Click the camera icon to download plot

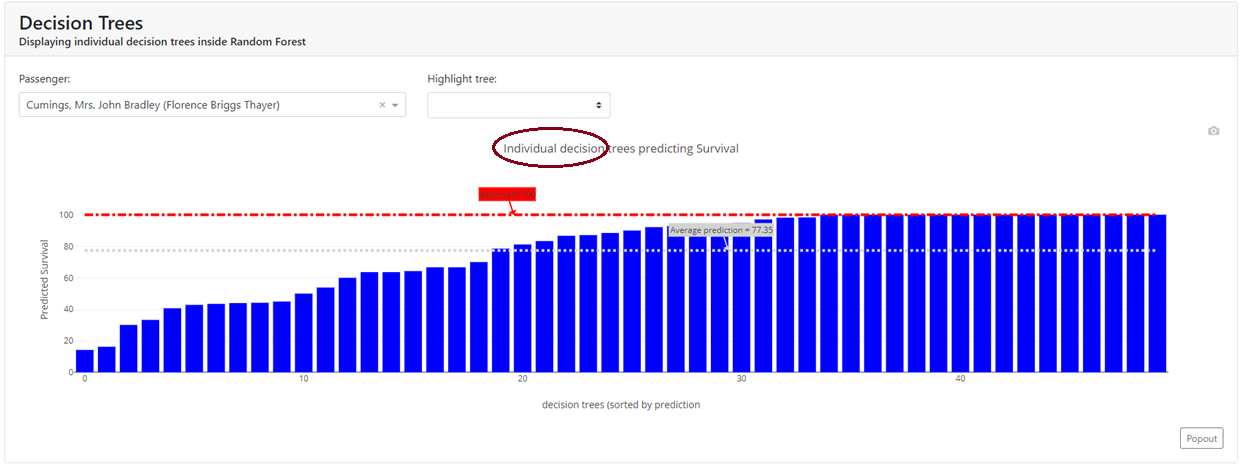coord(1213,131)
